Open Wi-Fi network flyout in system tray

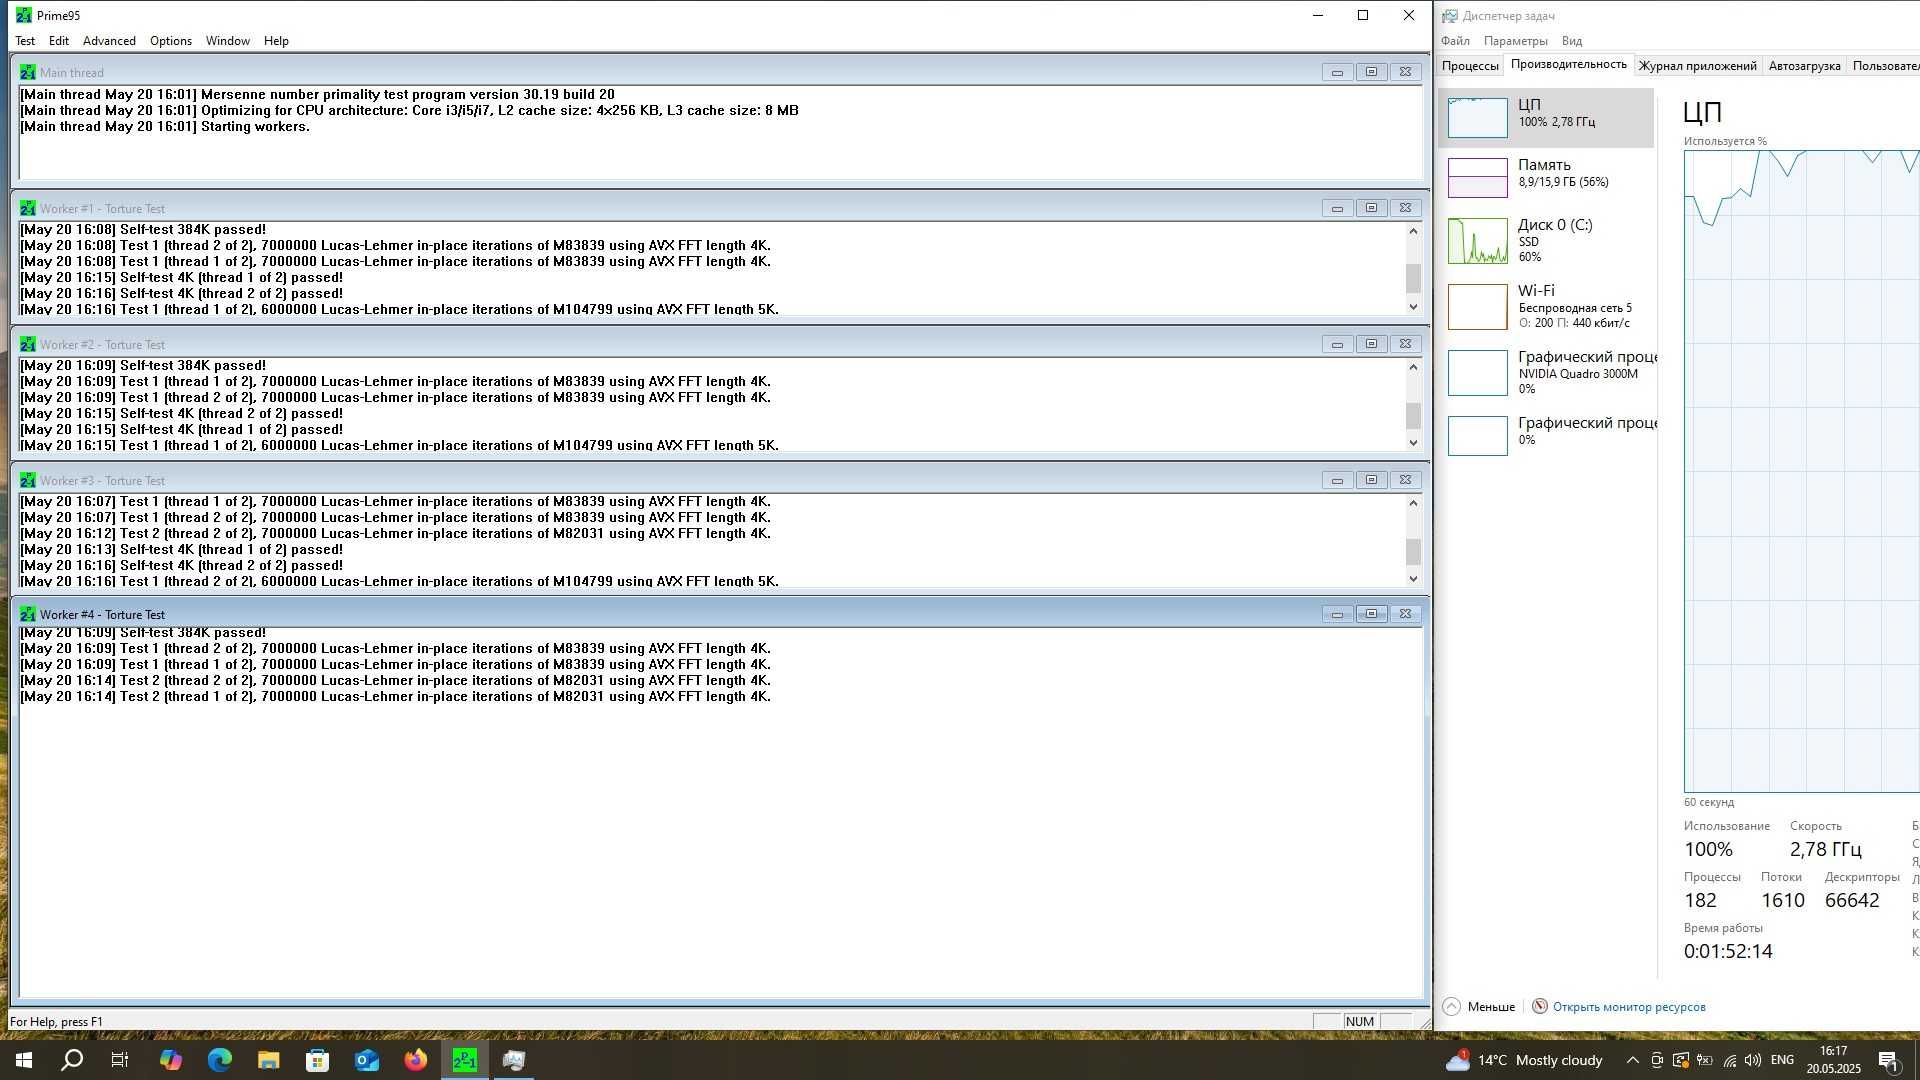pyautogui.click(x=1729, y=1060)
